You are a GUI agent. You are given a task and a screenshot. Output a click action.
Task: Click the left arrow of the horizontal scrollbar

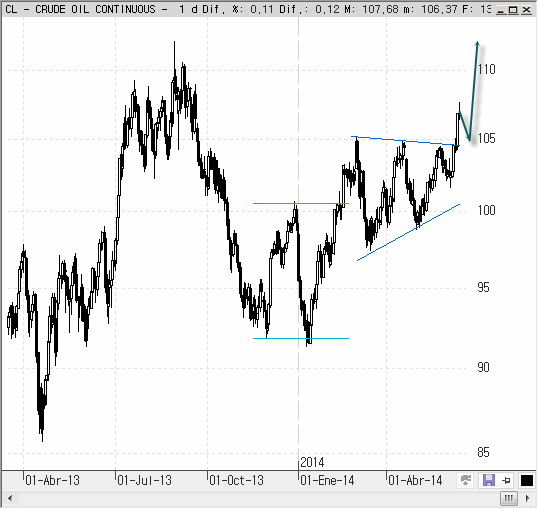[10, 498]
